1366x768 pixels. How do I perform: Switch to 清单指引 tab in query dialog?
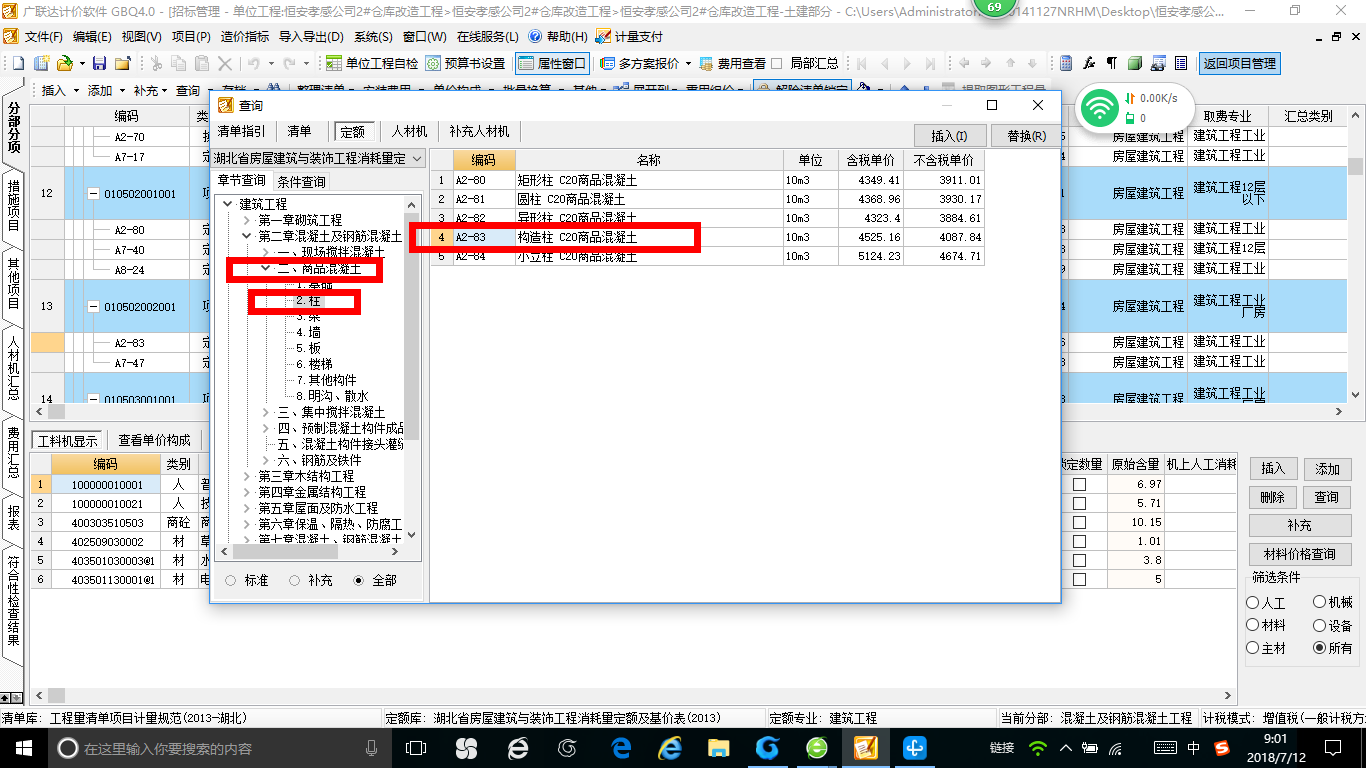[x=242, y=131]
